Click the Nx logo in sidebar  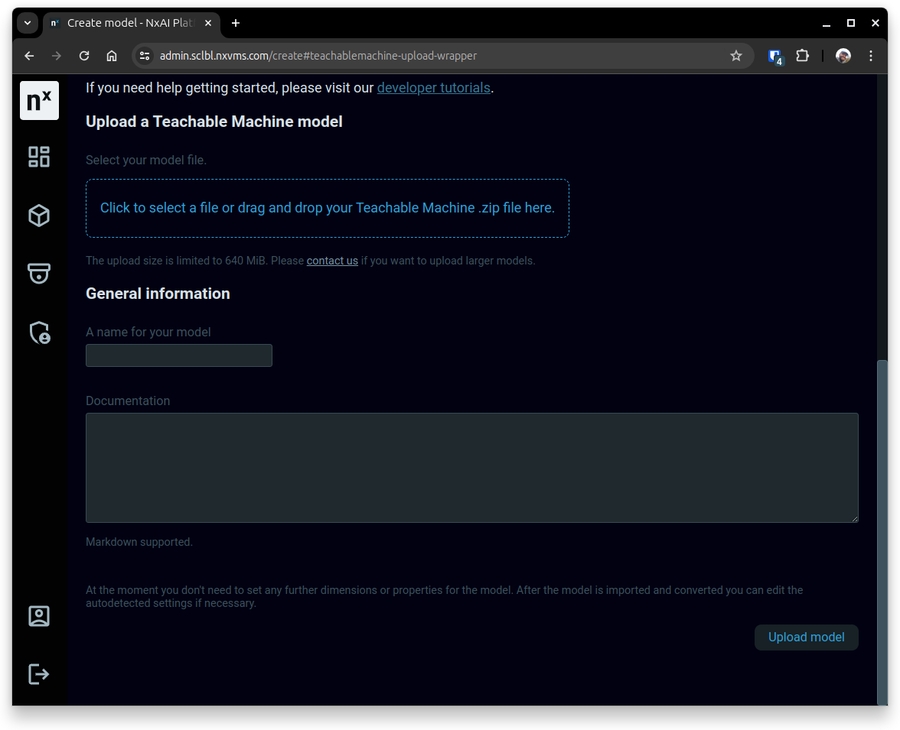coord(39,101)
